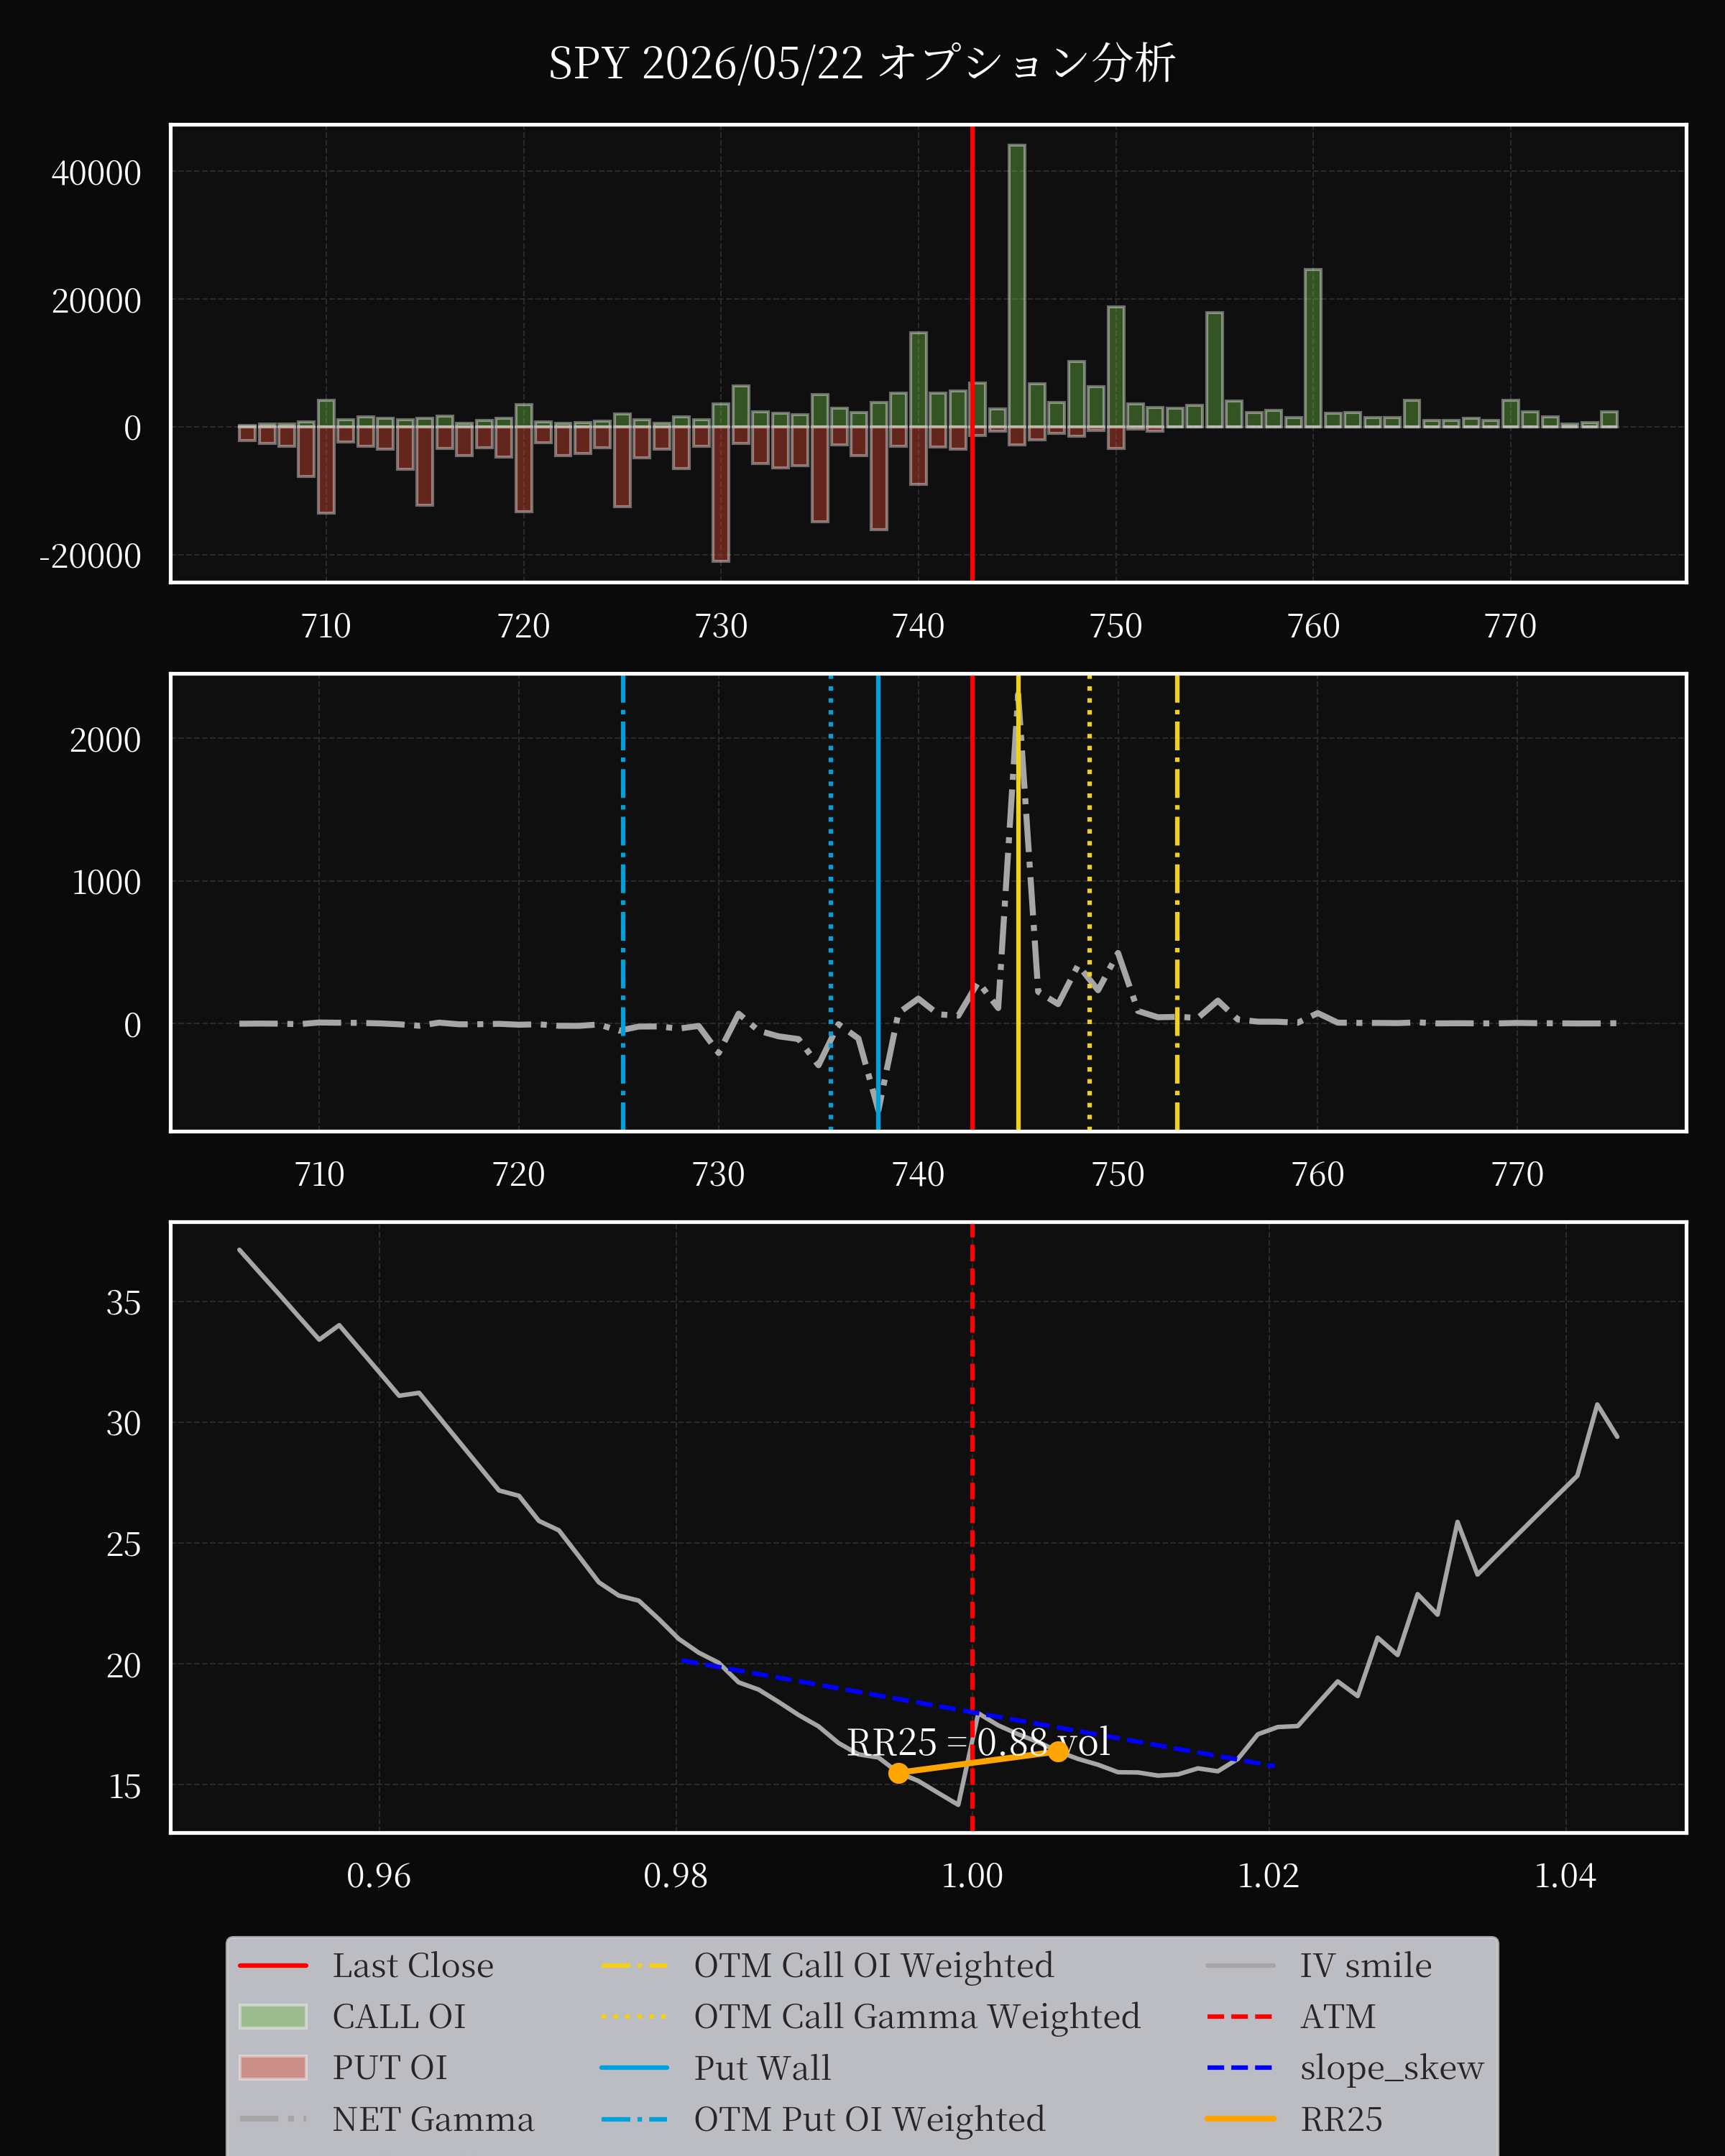Image resolution: width=1725 pixels, height=2156 pixels.
Task: Click the "OTM Put OI Weighted" legend label
Action: click(x=870, y=2119)
